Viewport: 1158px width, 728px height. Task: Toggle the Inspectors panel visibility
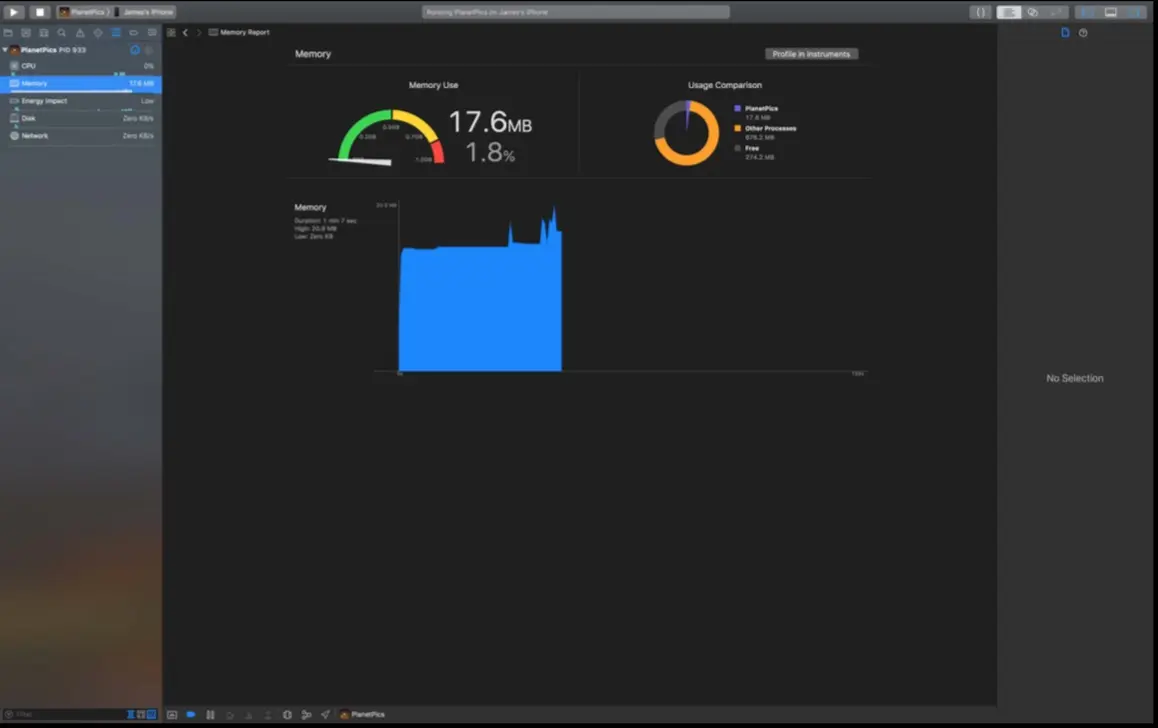pyautogui.click(x=1135, y=12)
